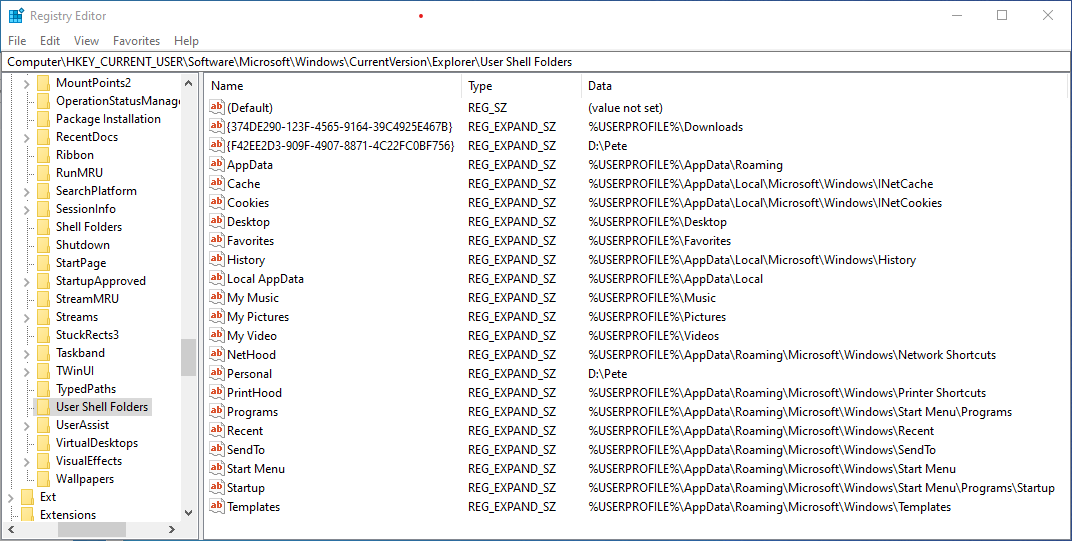Expand the SearchPlatform tree node
Viewport: 1072px width, 541px height.
pyautogui.click(x=27, y=192)
